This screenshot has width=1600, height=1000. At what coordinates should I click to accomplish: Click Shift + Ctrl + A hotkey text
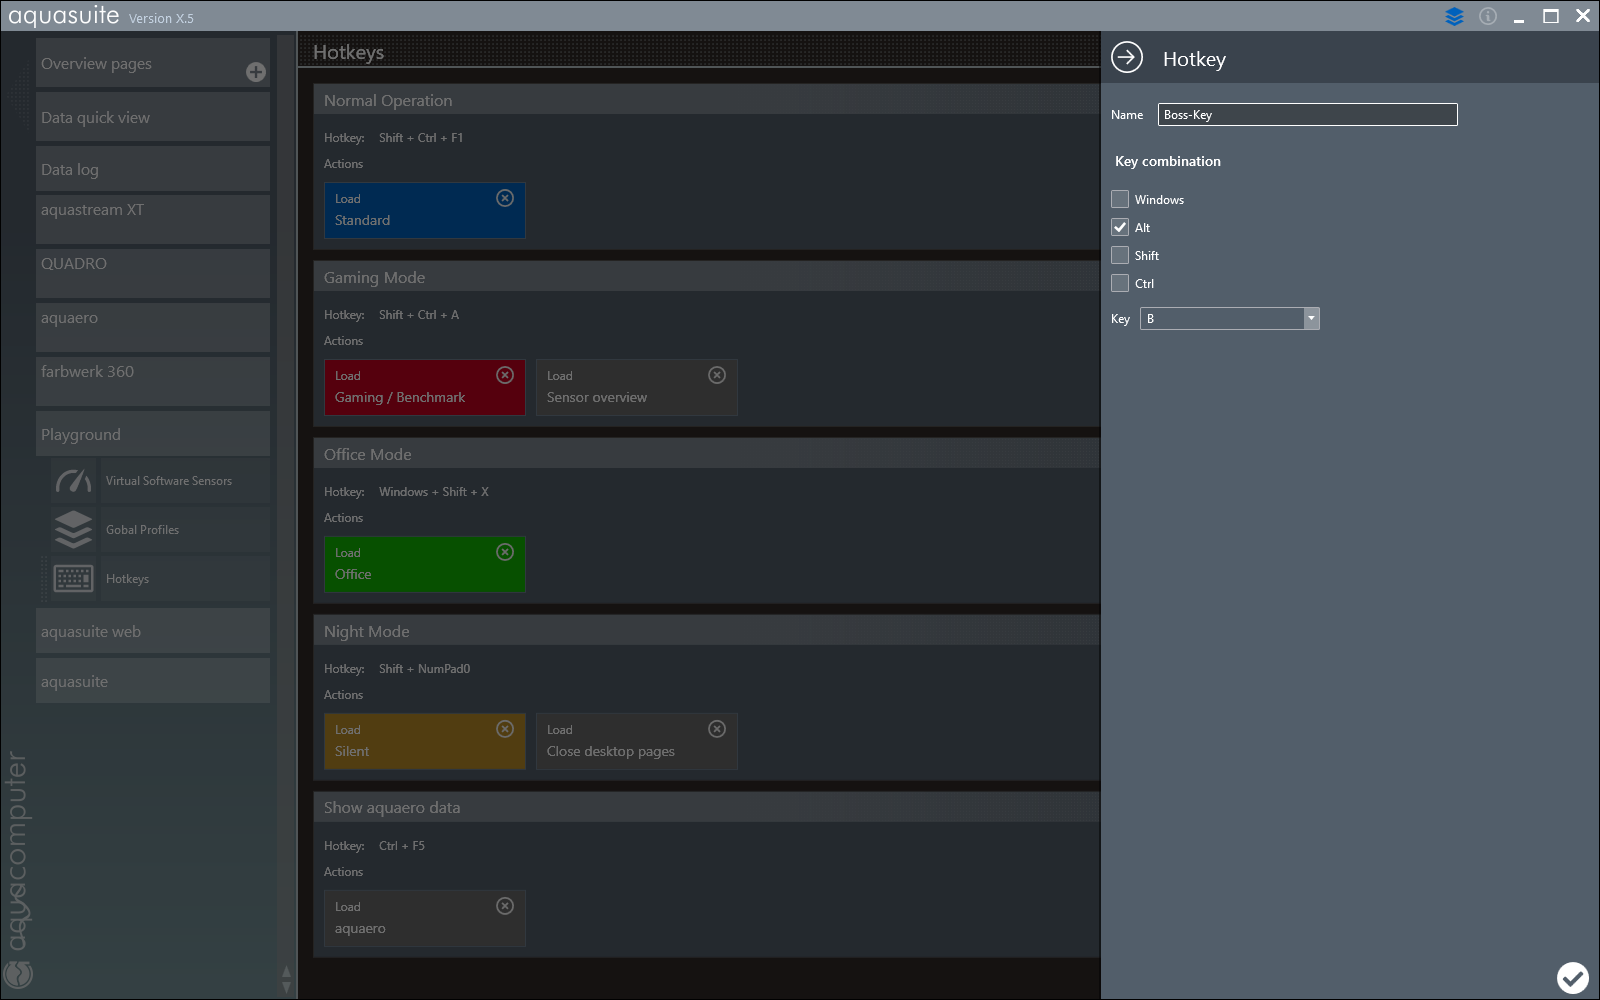(x=419, y=315)
